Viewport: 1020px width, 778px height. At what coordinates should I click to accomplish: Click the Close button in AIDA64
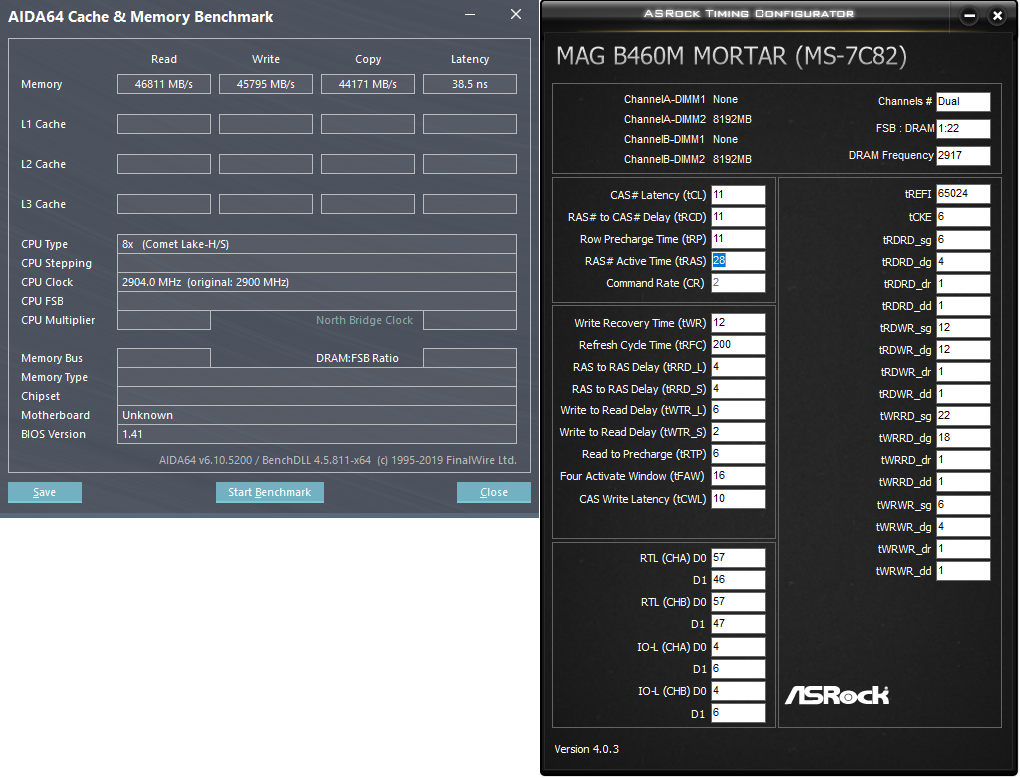[494, 492]
